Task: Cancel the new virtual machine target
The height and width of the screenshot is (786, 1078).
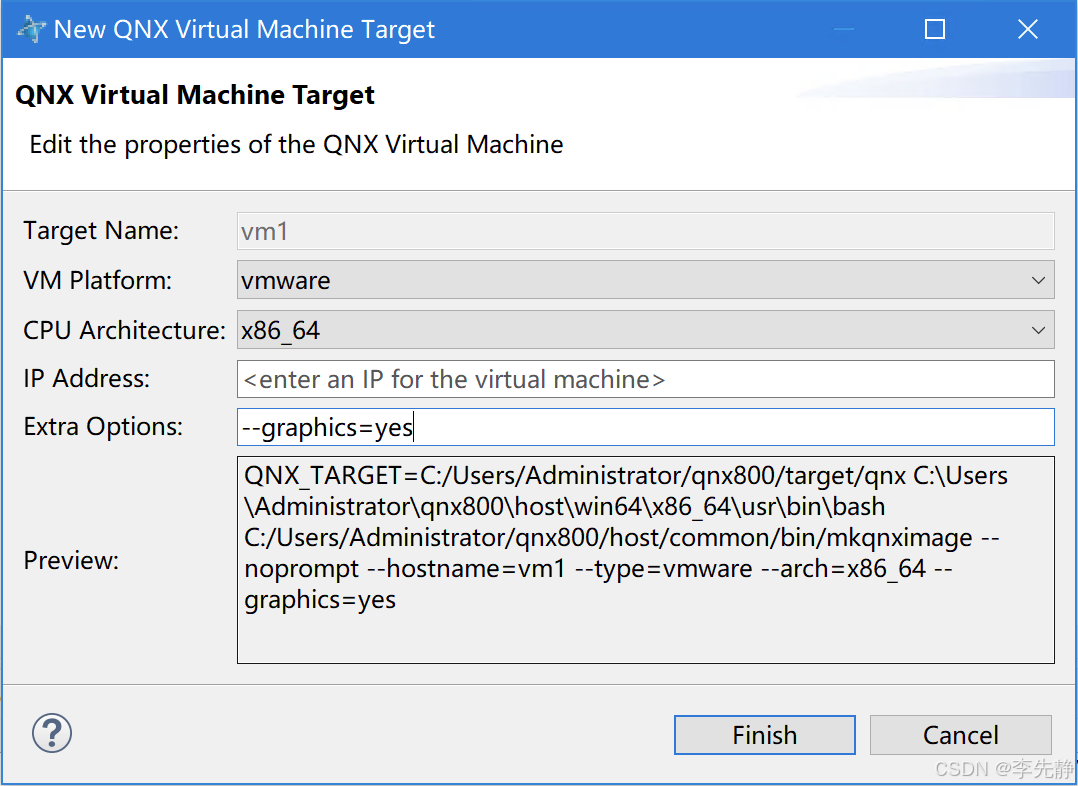Action: coord(960,735)
